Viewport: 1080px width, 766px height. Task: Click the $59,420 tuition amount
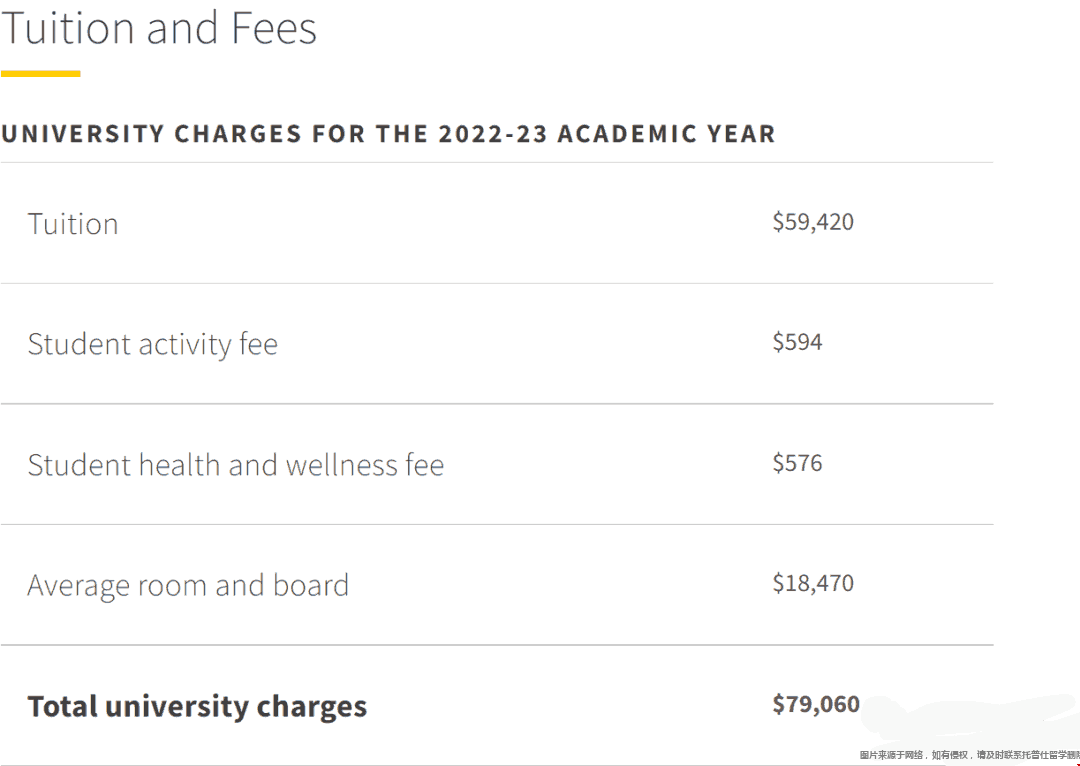(813, 222)
